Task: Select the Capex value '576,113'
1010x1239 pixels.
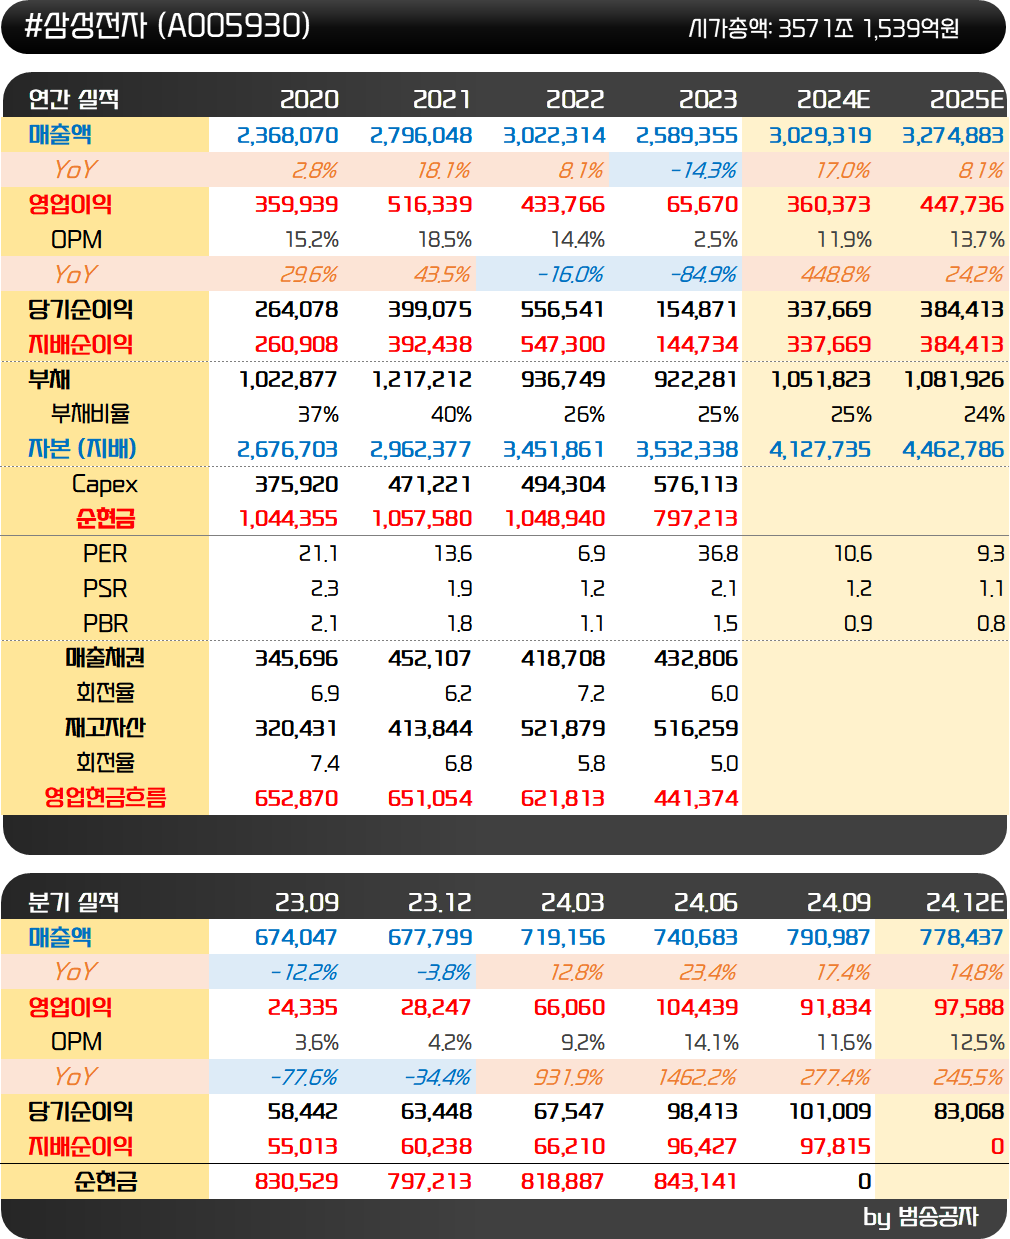Action: pyautogui.click(x=696, y=485)
